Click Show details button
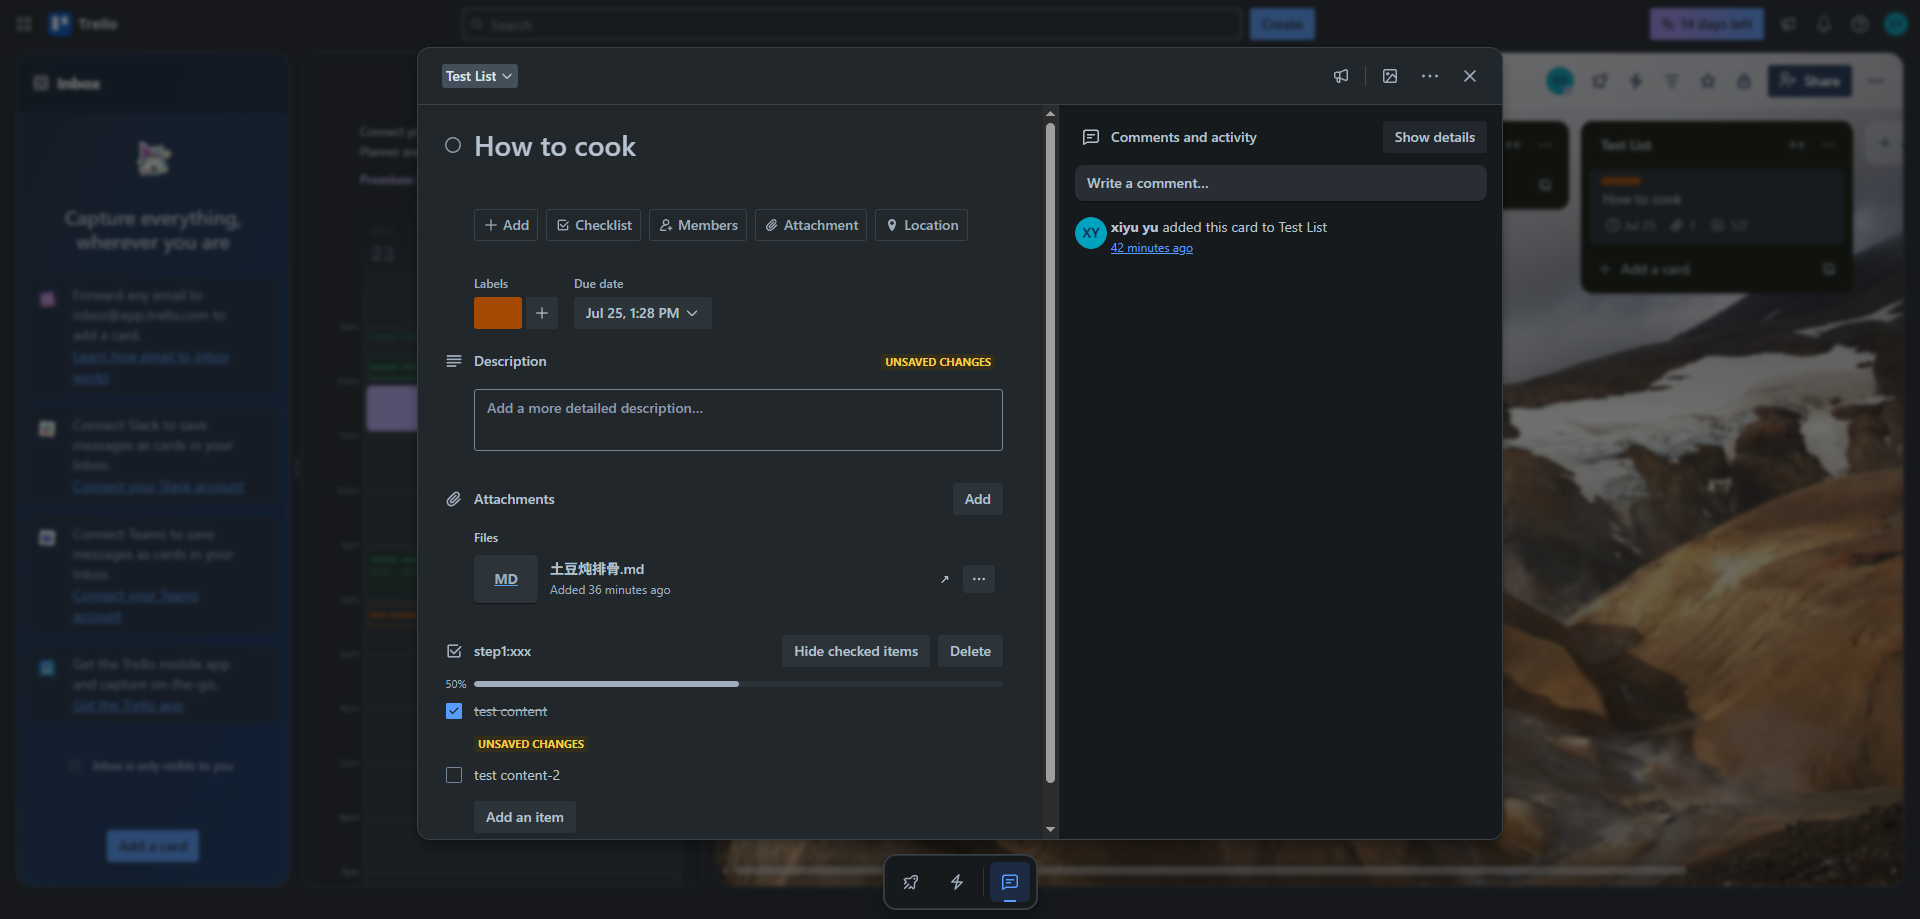The image size is (1920, 919). pyautogui.click(x=1434, y=137)
